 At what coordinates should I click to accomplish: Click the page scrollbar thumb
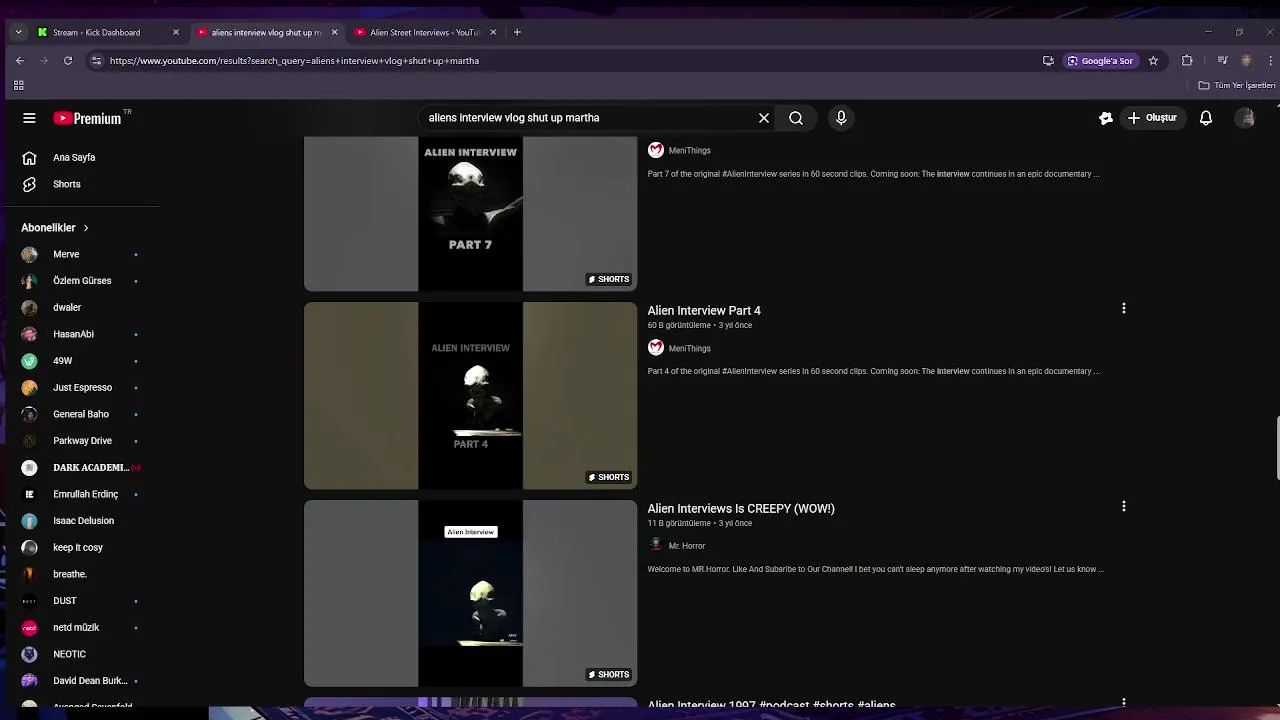coord(1277,450)
